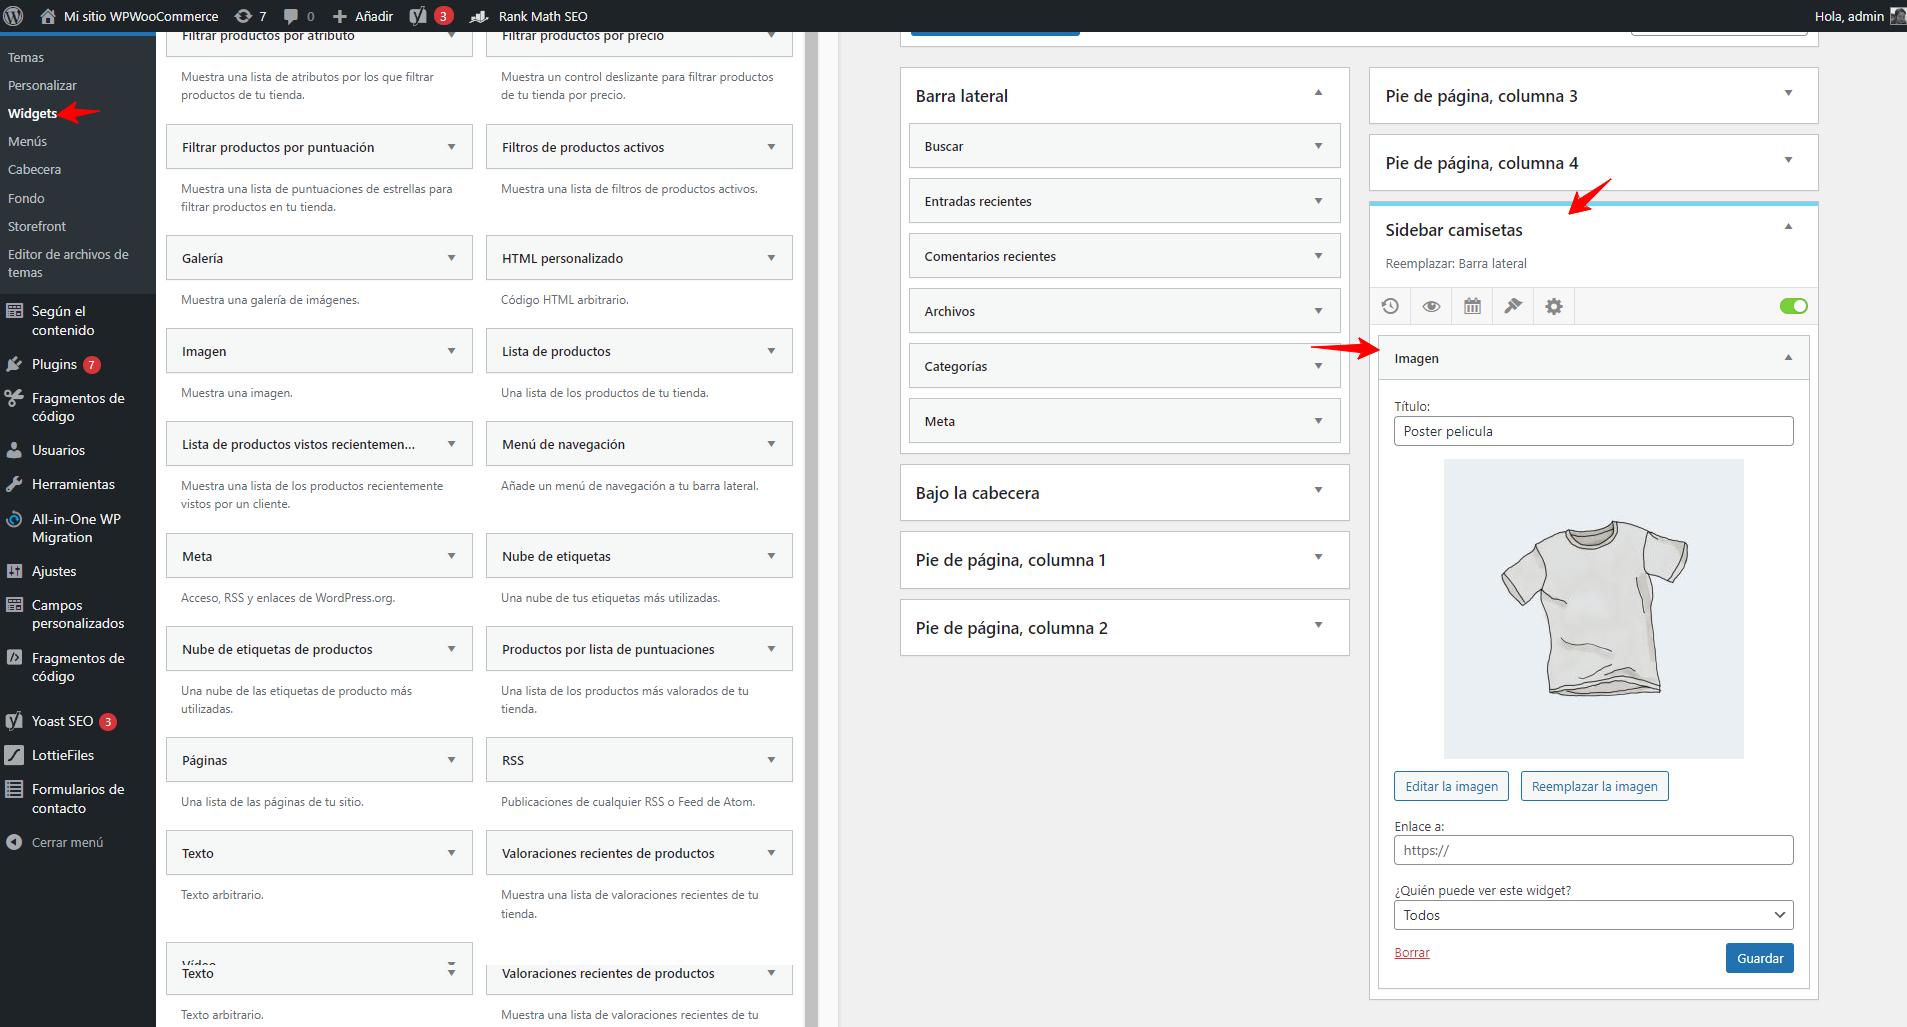Click the Campos personalizados icon
The width and height of the screenshot is (1907, 1027).
(14, 605)
